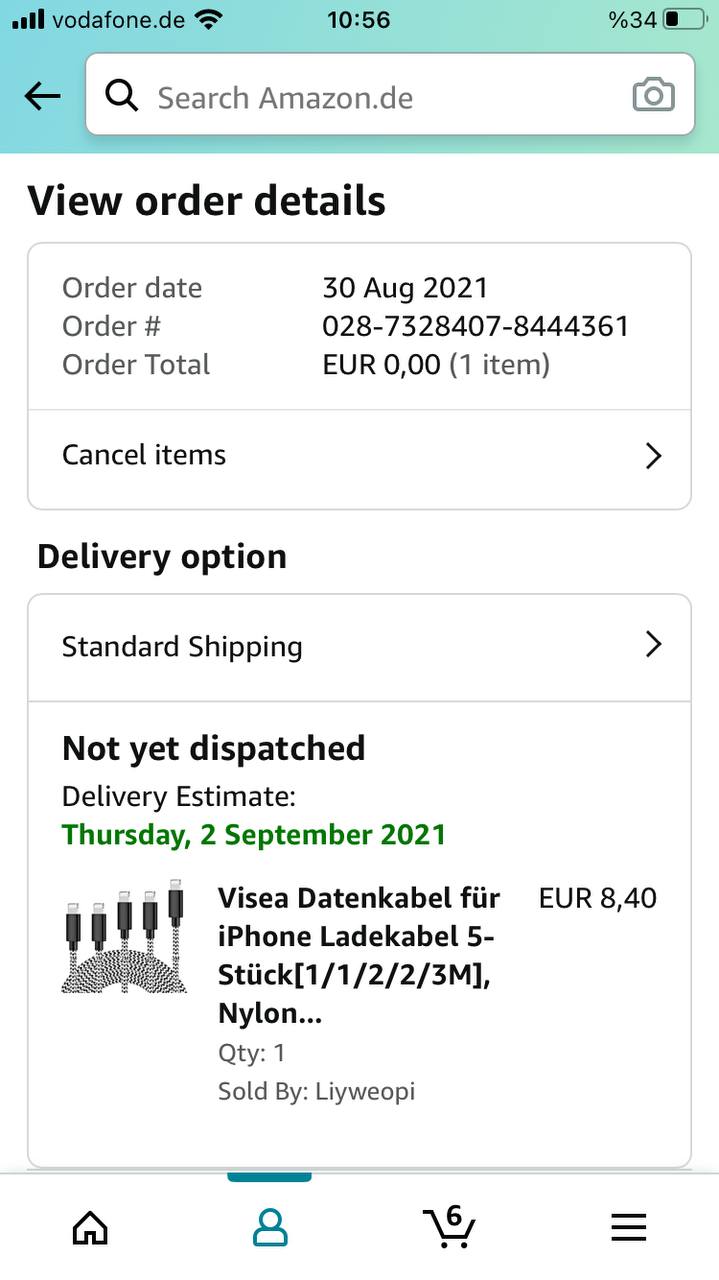Open camera search icon

coord(653,96)
